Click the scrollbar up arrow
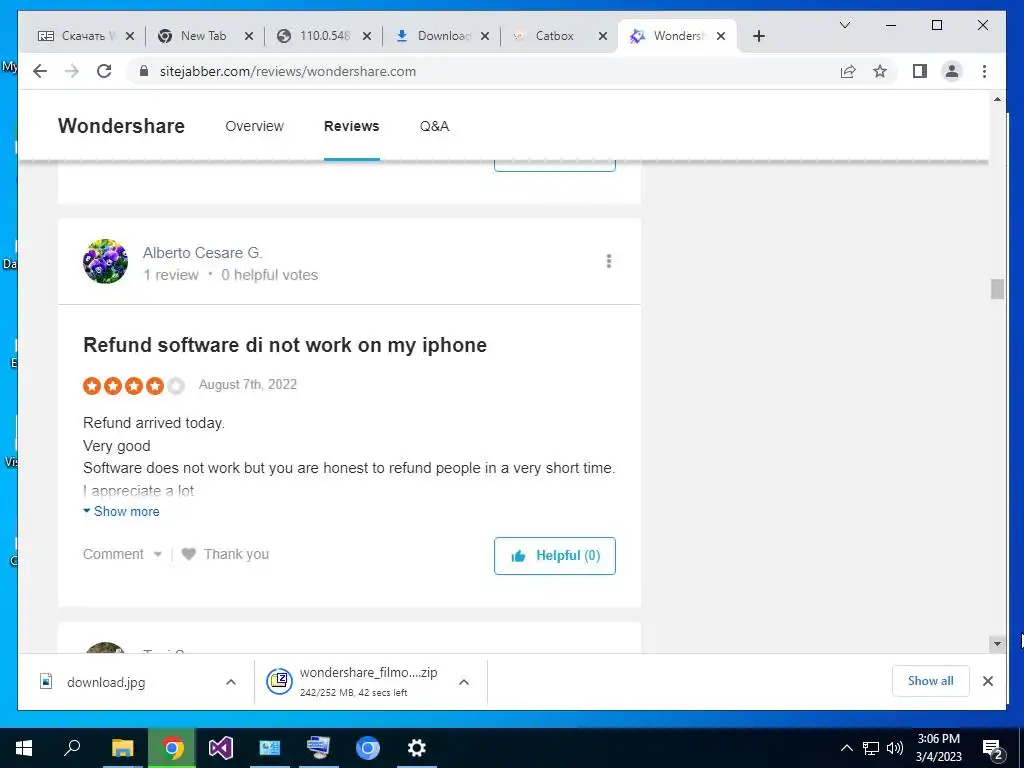 997,99
